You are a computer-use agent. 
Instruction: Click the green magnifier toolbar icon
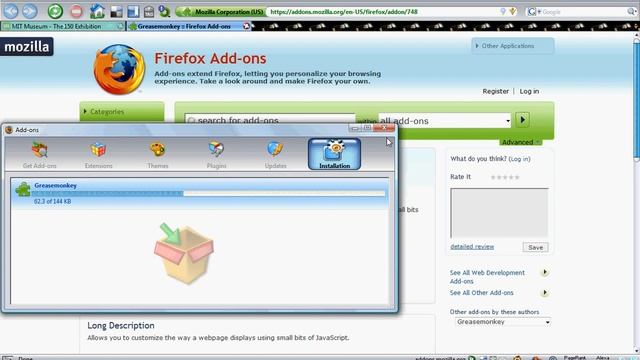tap(164, 11)
